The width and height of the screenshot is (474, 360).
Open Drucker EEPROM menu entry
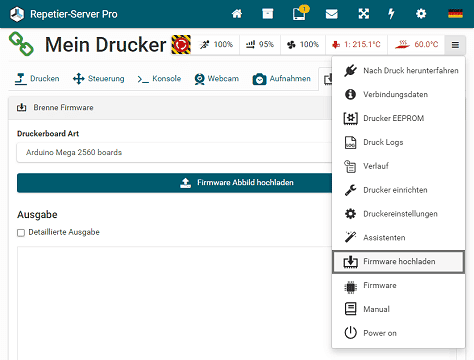[x=398, y=118]
